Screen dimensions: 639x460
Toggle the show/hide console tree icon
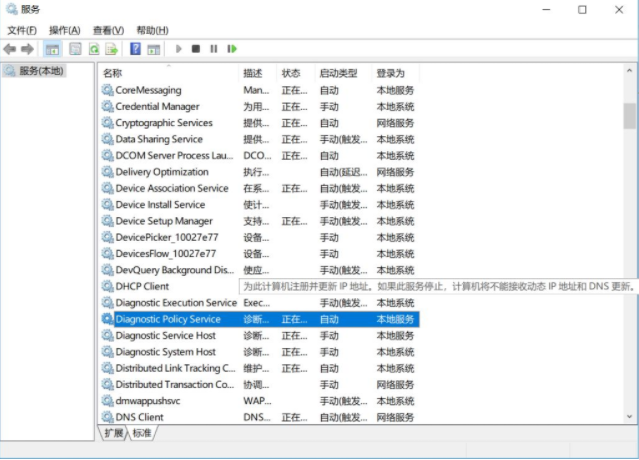(52, 49)
